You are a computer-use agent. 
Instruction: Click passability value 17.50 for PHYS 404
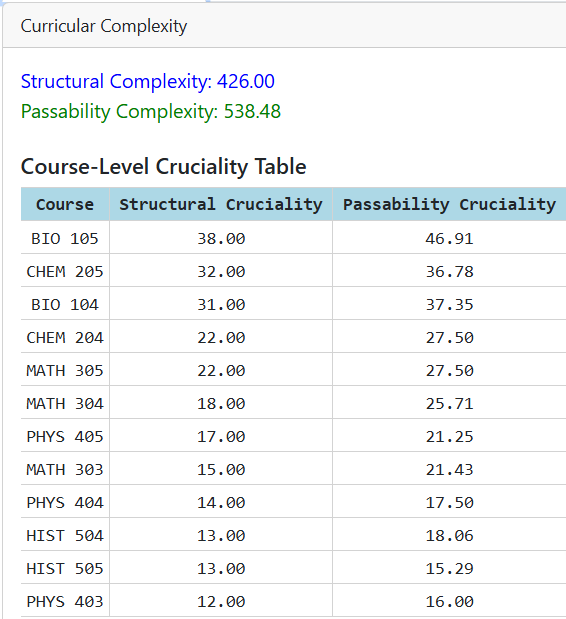449,503
